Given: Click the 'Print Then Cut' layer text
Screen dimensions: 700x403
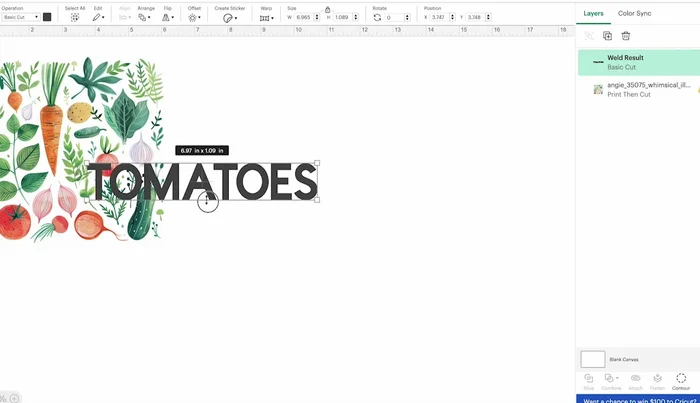Looking at the screenshot, I should pos(629,95).
